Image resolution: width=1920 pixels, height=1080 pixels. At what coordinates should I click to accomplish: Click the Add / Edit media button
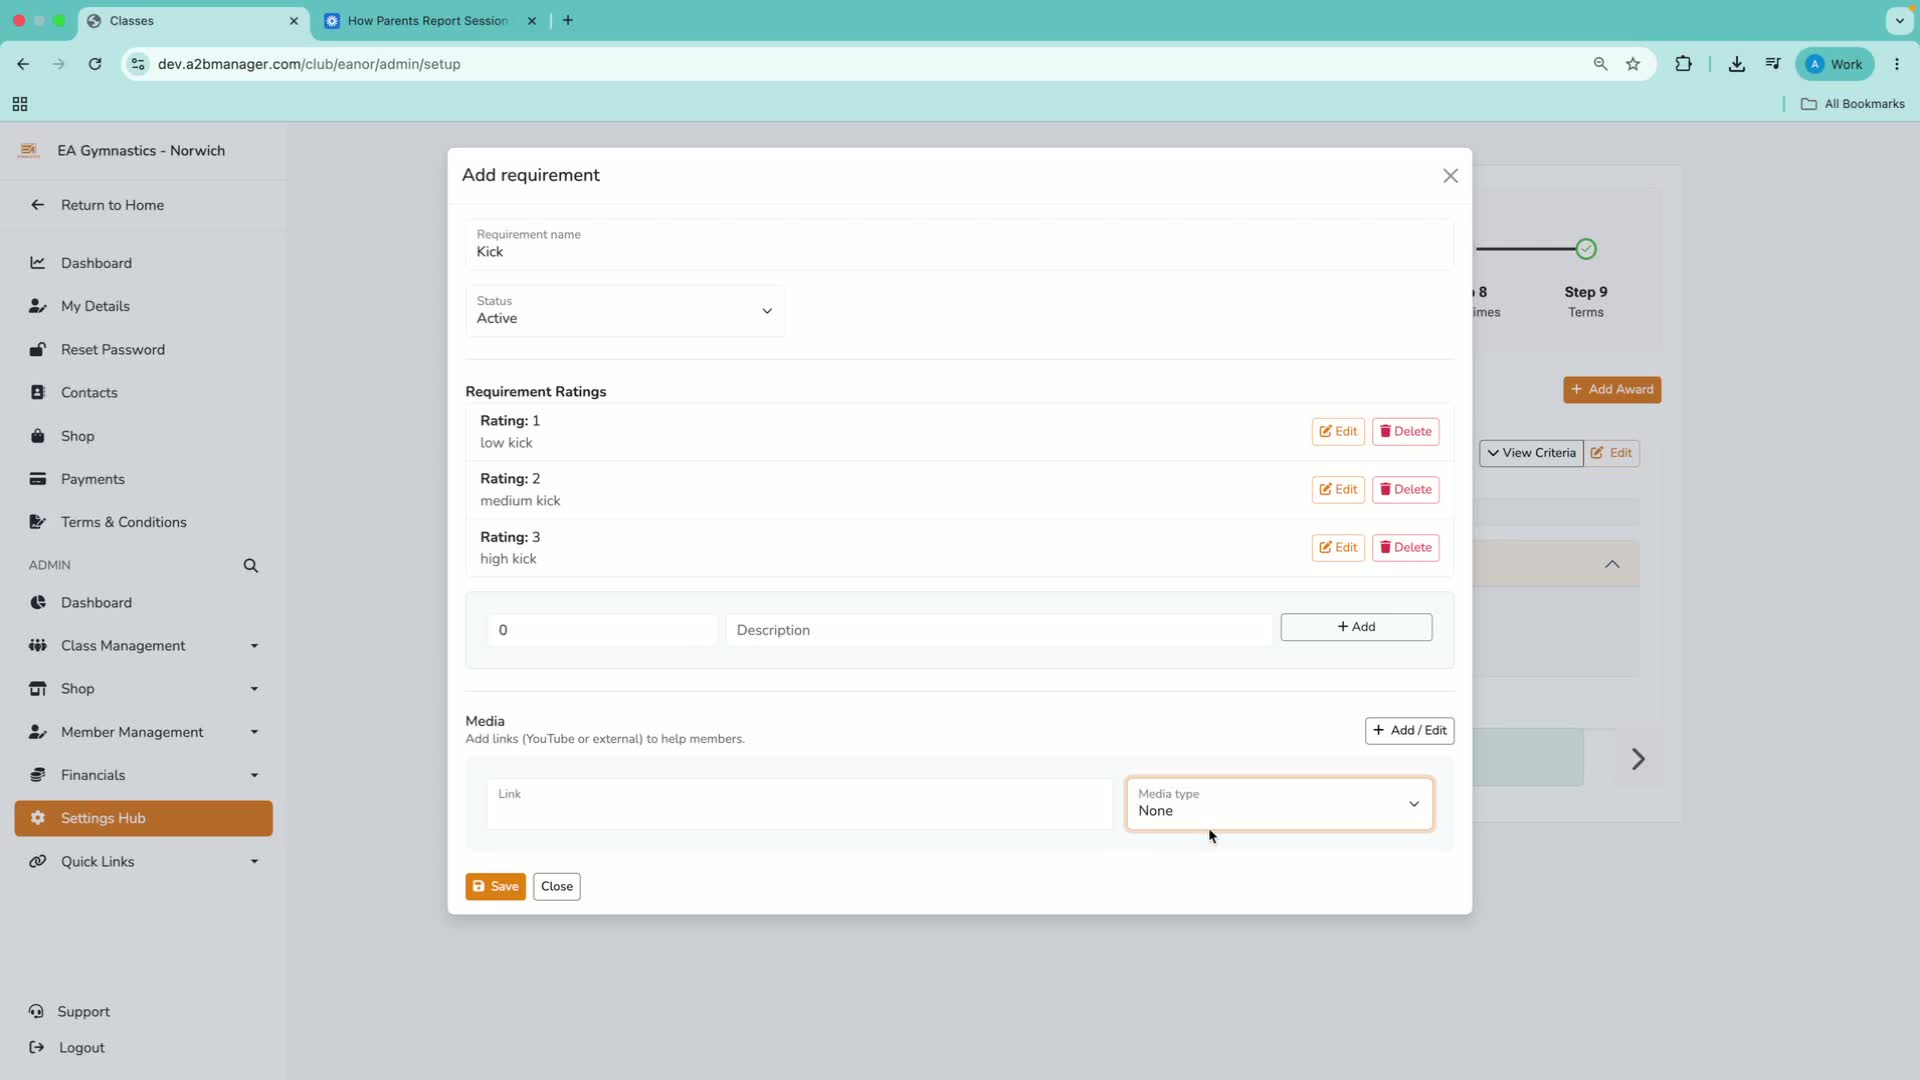1409,731
